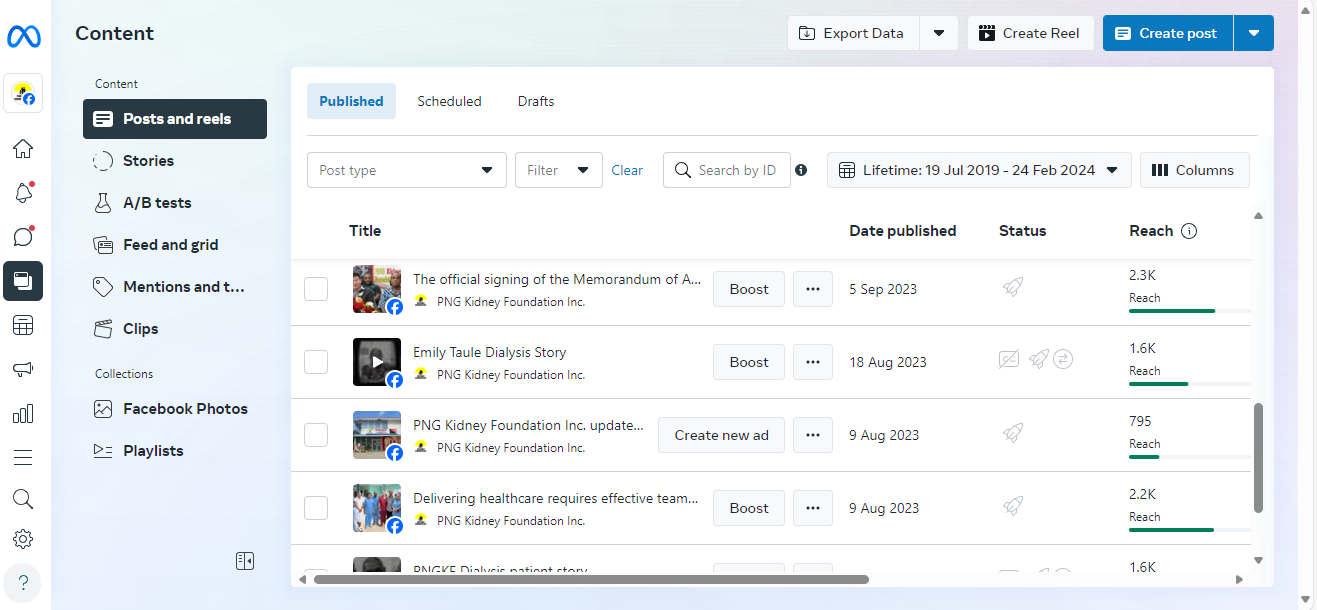Click the table's horizontal scrollbar thumb

click(591, 579)
